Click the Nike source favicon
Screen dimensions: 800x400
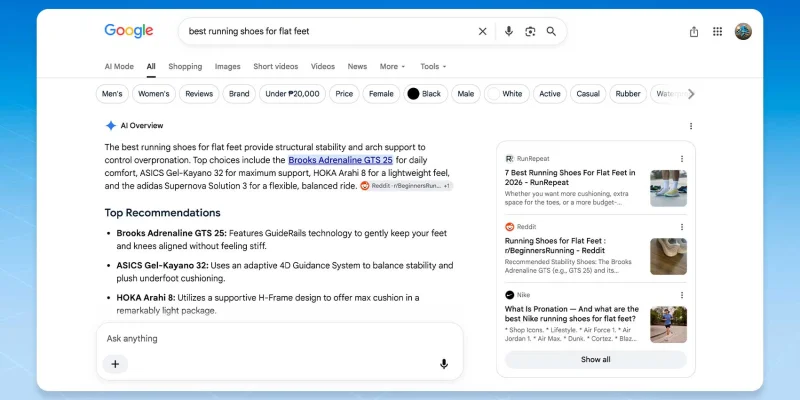(x=509, y=295)
